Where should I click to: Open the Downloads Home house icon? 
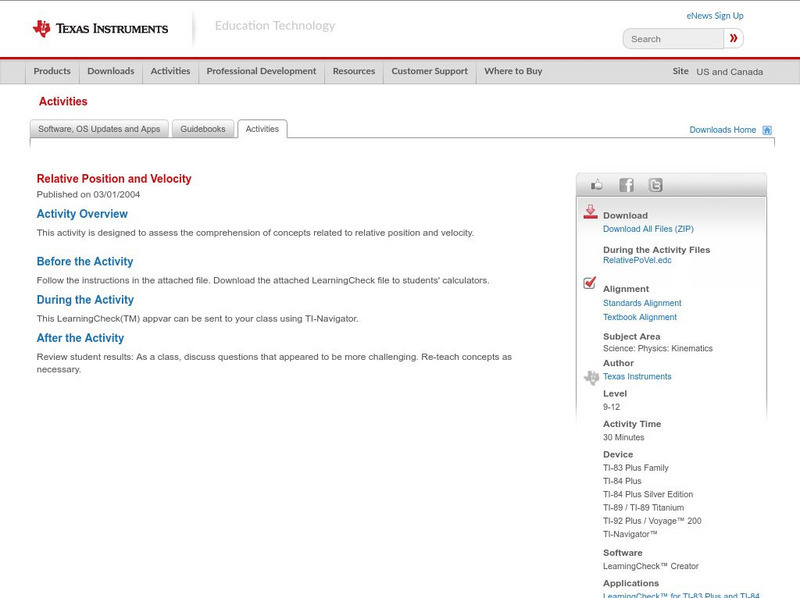click(x=767, y=130)
